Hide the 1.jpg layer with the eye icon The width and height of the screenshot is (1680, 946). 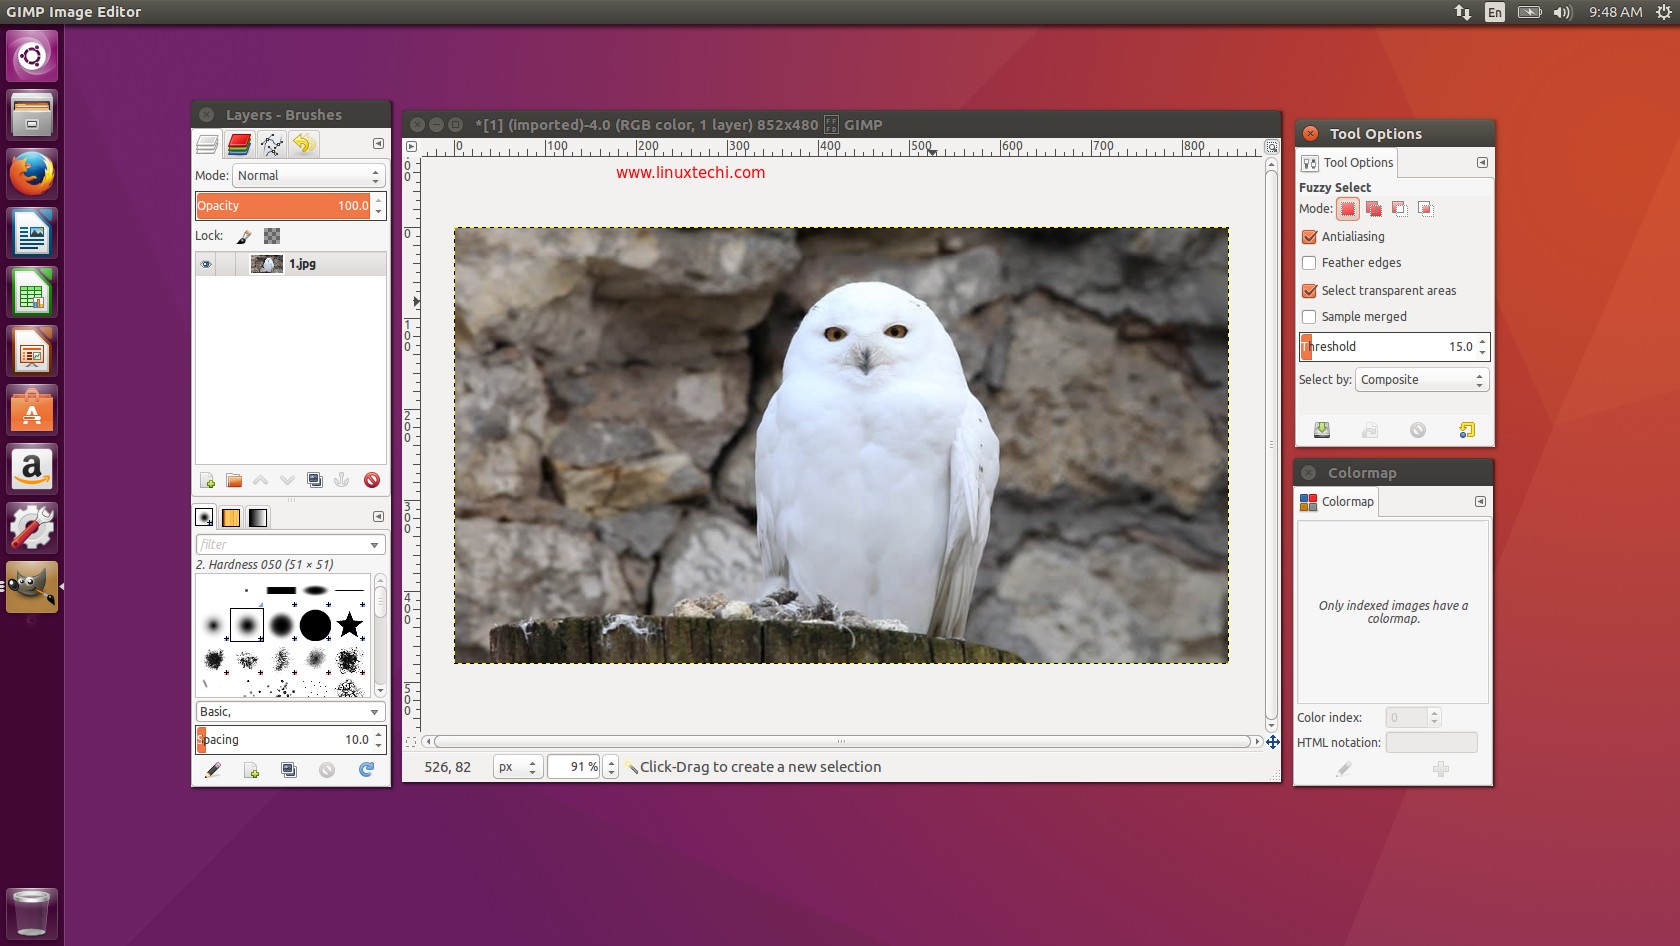pos(206,264)
